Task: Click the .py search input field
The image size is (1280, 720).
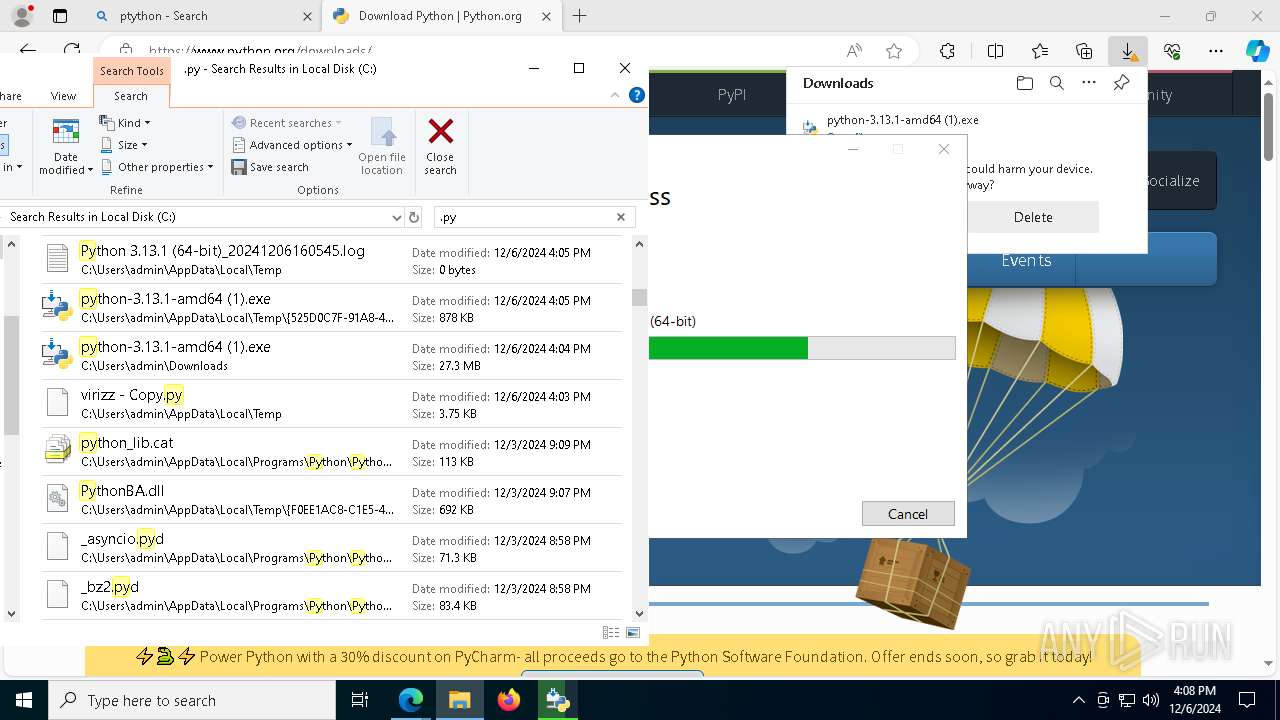Action: [524, 217]
